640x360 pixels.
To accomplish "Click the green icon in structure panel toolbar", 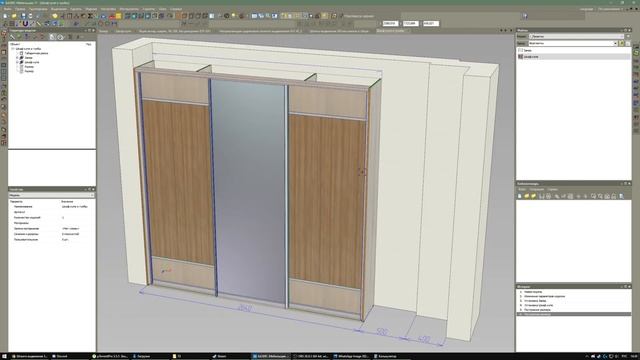I will [19, 37].
